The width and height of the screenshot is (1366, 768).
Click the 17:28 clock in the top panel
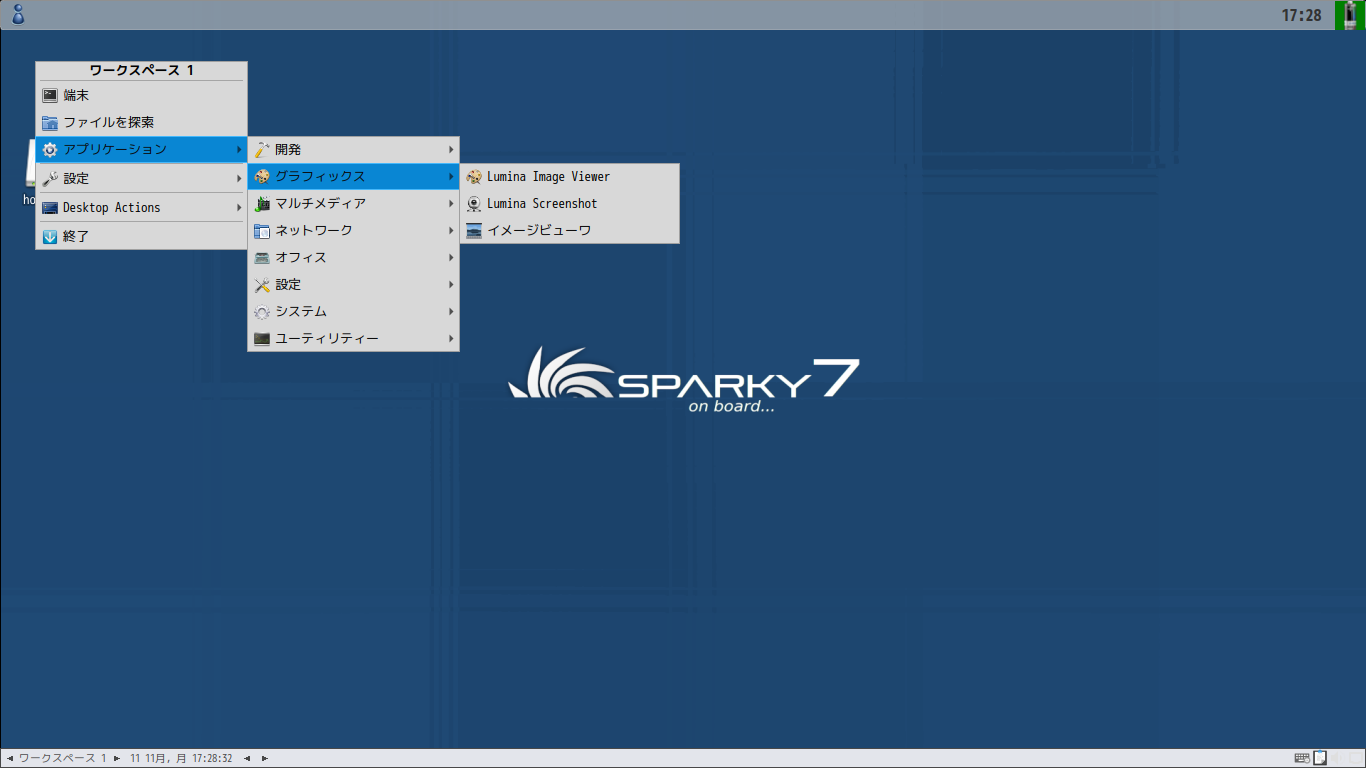(1301, 15)
